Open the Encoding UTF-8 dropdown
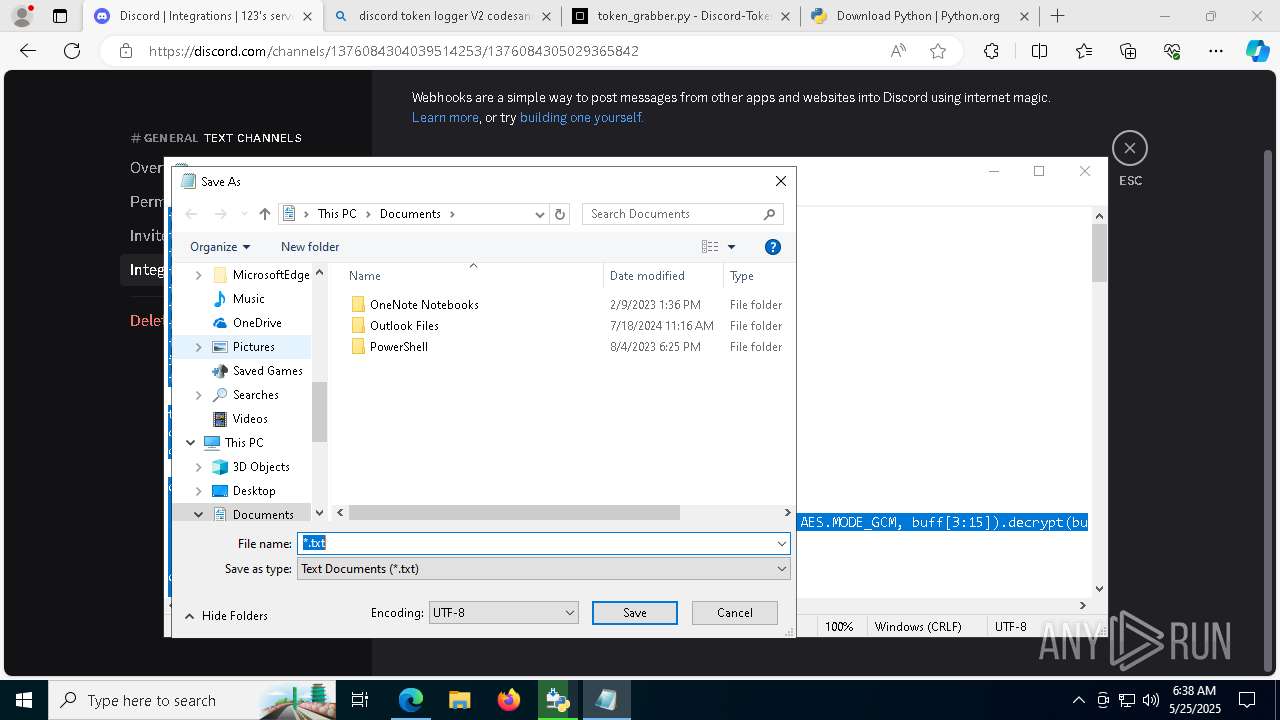 tap(503, 613)
